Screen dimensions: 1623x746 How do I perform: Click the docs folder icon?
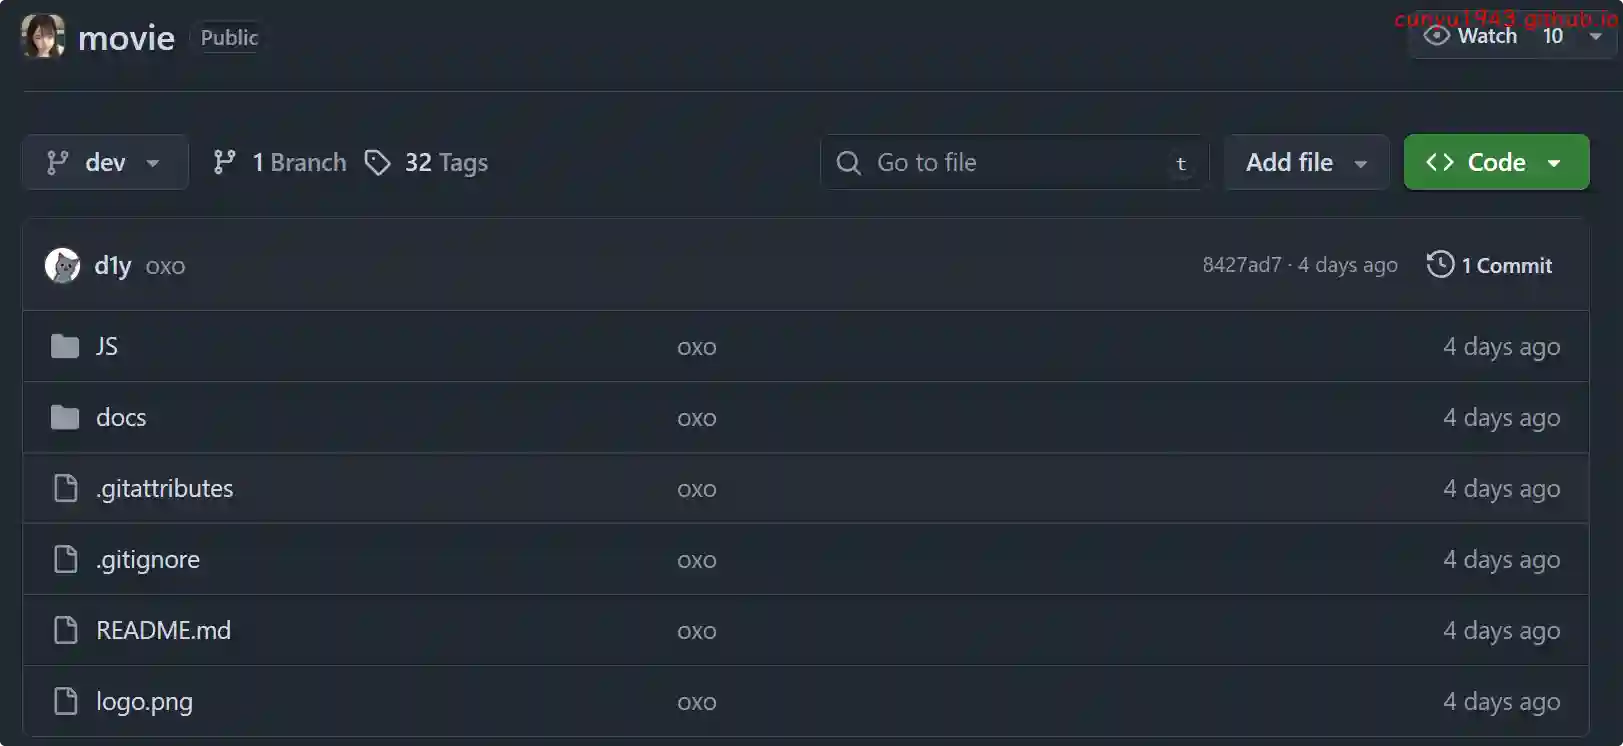[65, 417]
